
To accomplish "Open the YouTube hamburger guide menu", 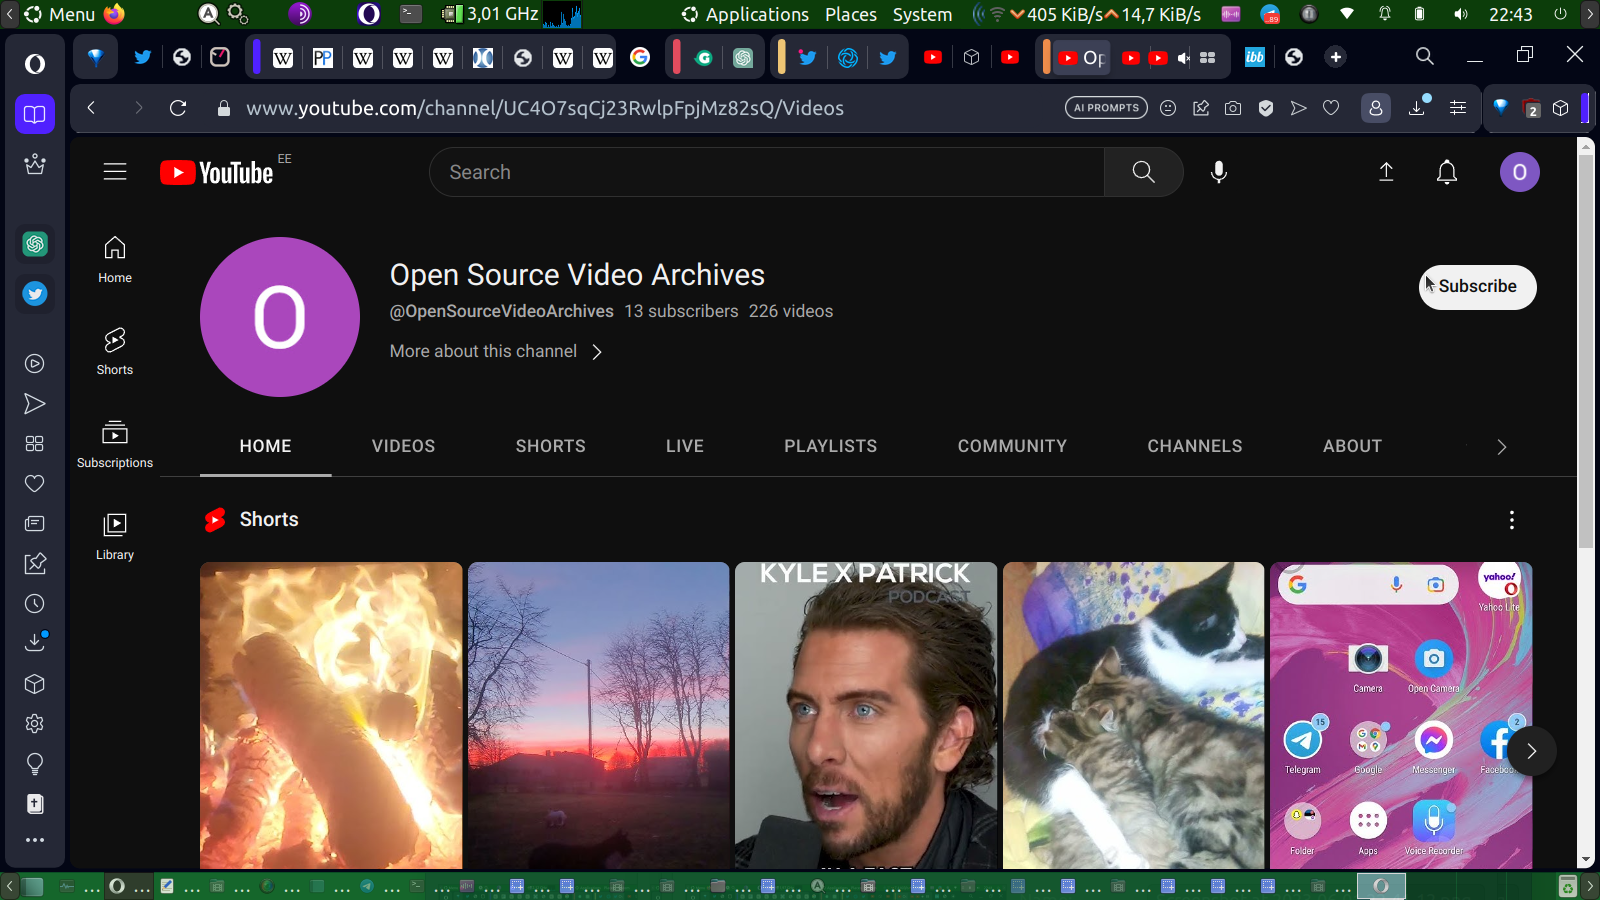I will click(x=115, y=172).
